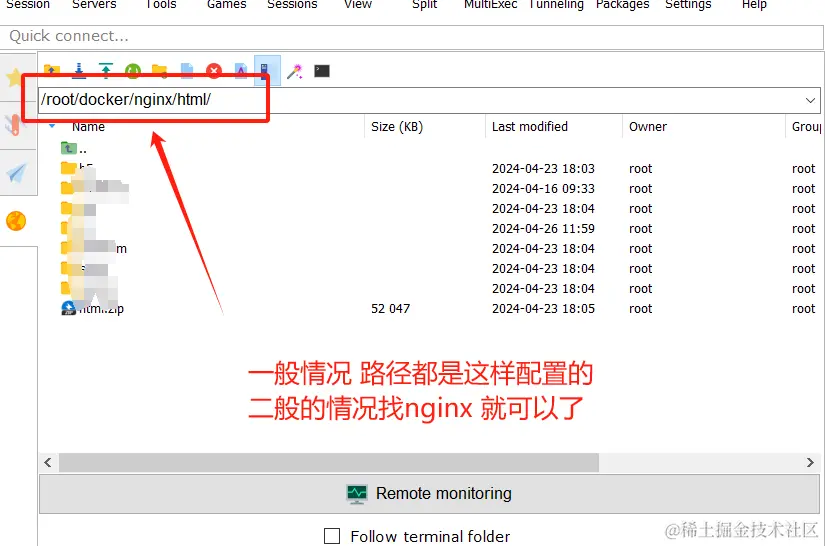Click the upload to current folder icon
The width and height of the screenshot is (825, 546).
point(106,71)
